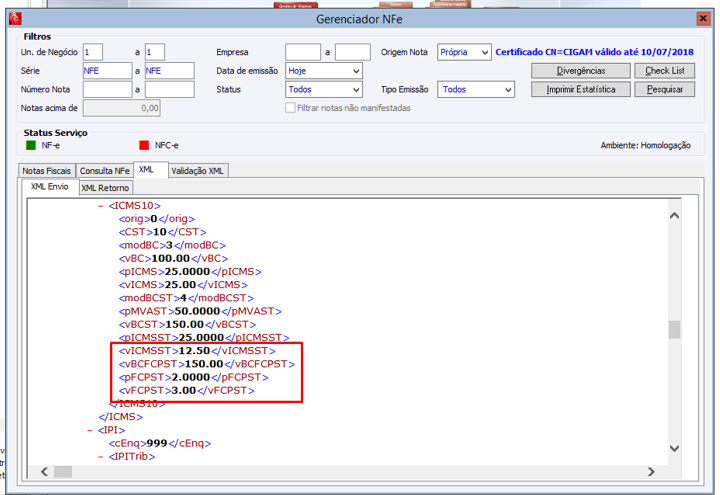Open the Validação XML tab
Image resolution: width=720 pixels, height=495 pixels.
[x=197, y=171]
